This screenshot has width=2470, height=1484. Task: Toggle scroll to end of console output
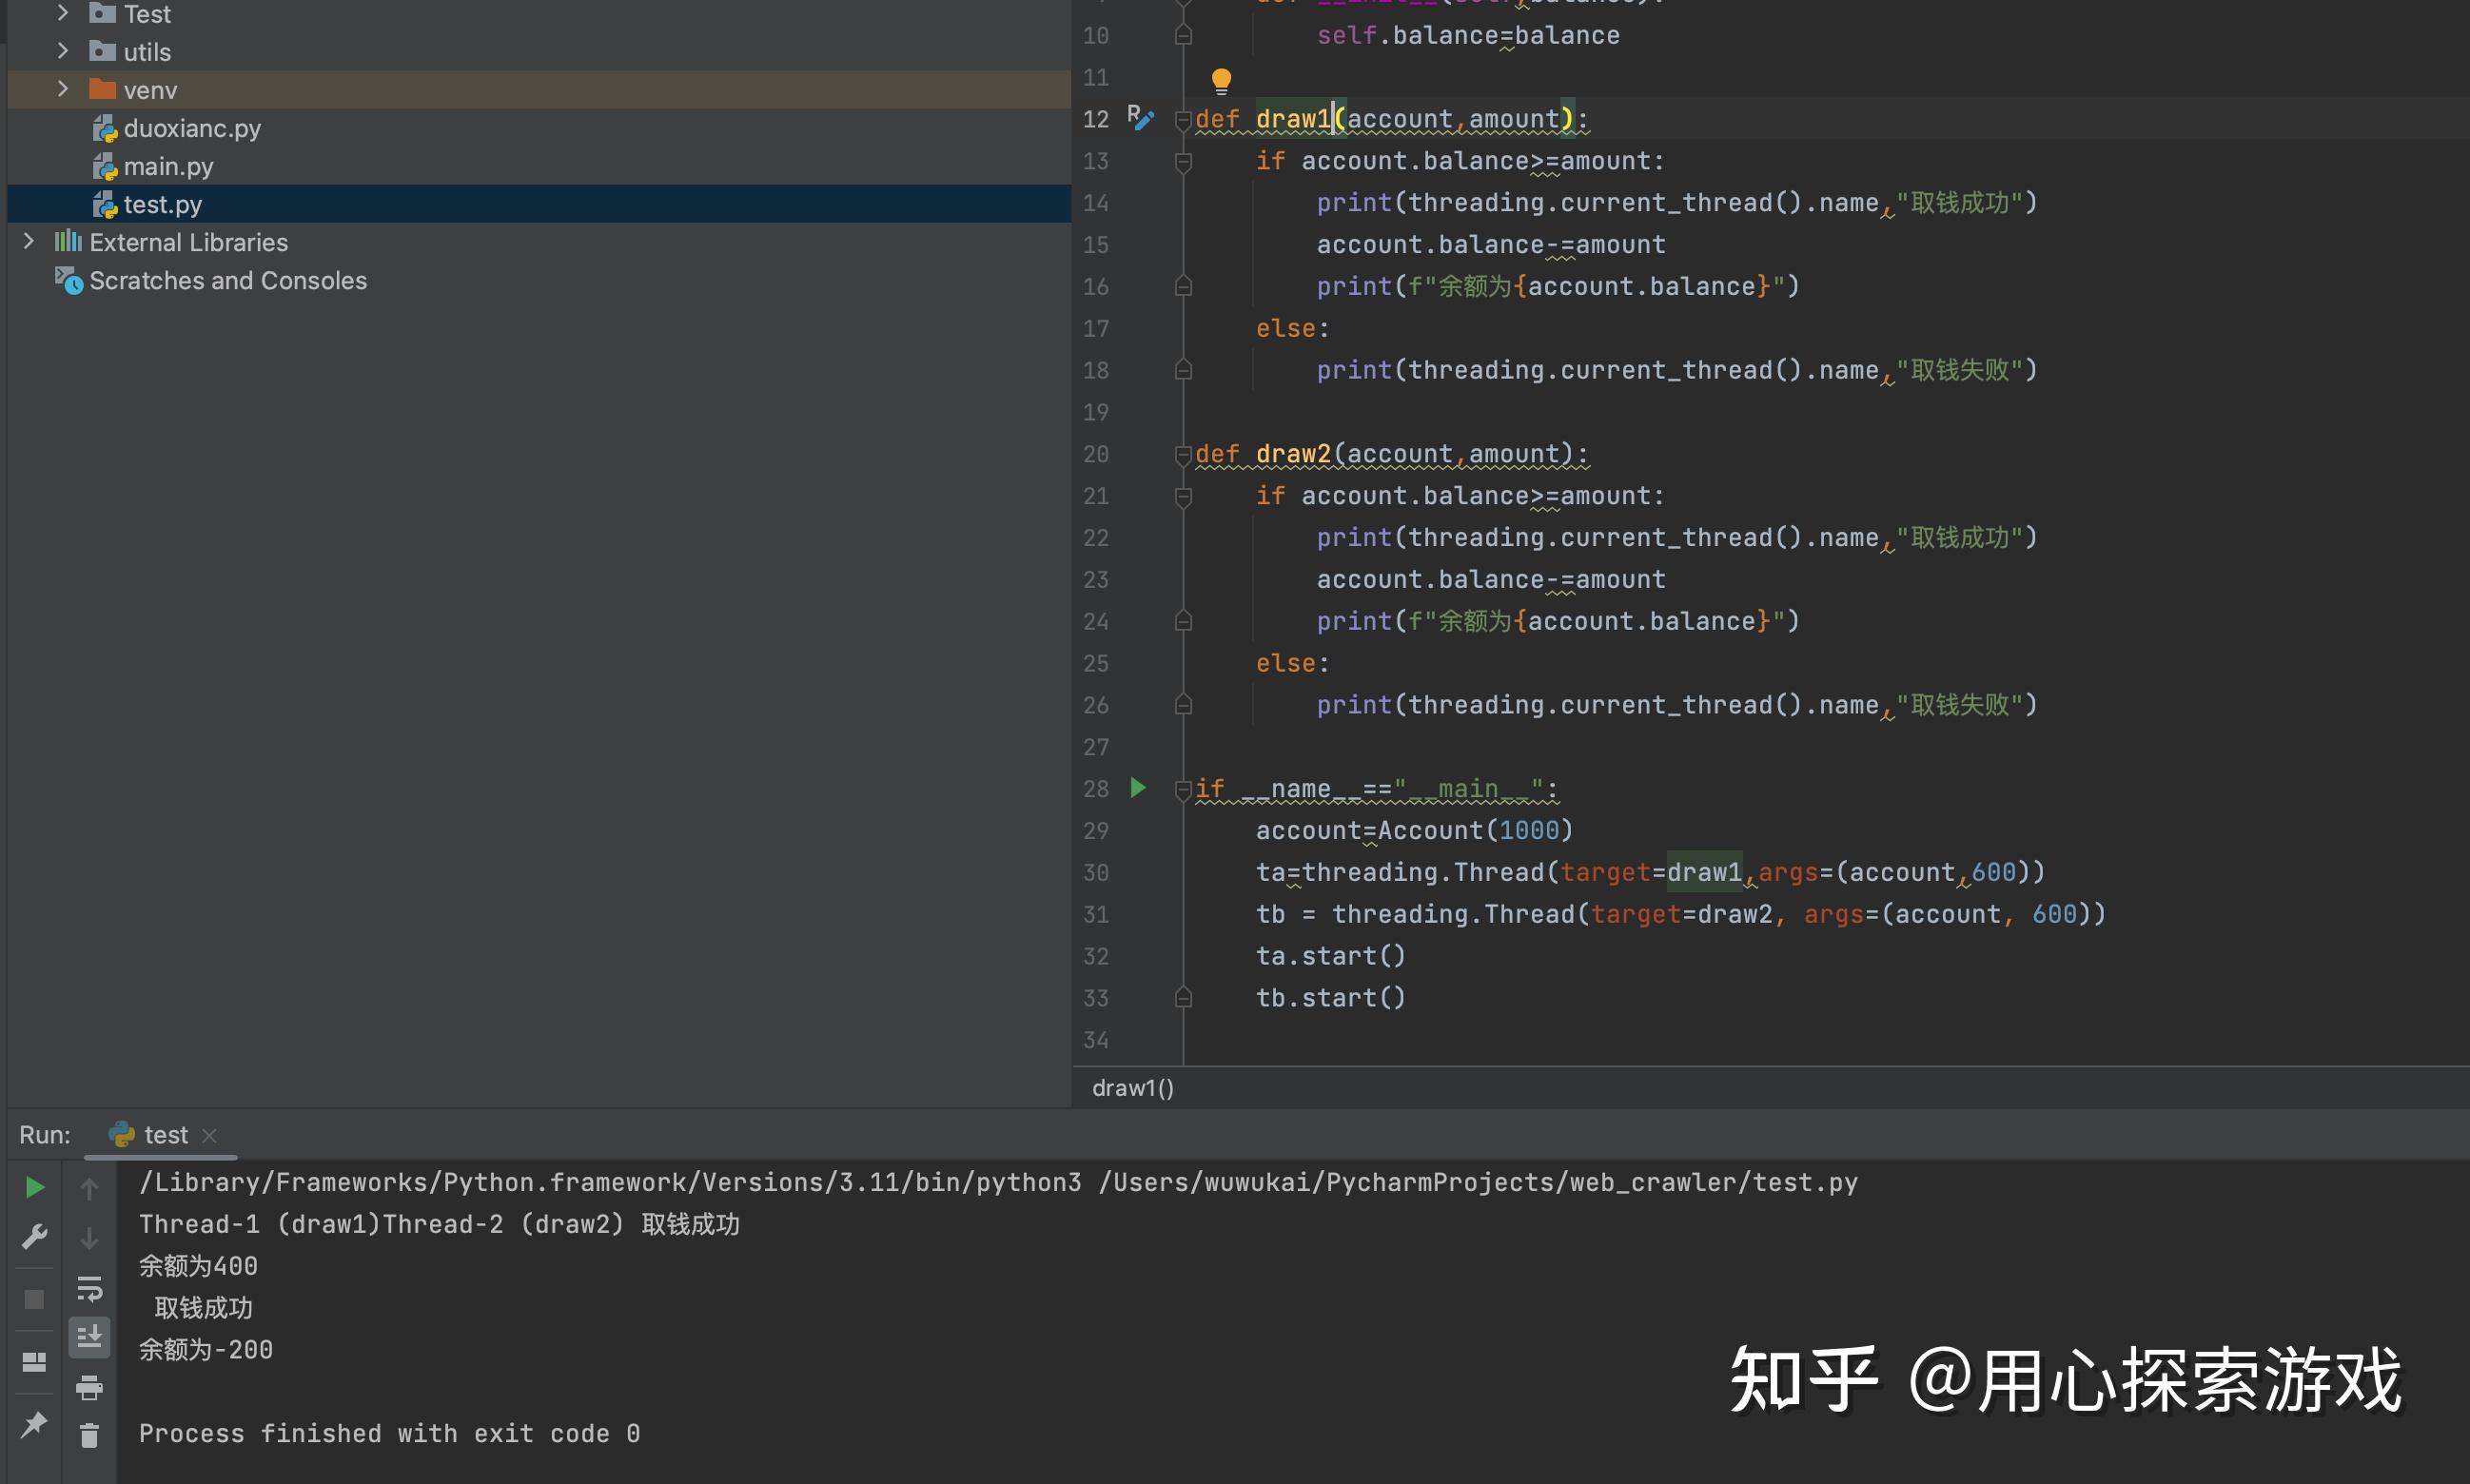pos(89,1337)
